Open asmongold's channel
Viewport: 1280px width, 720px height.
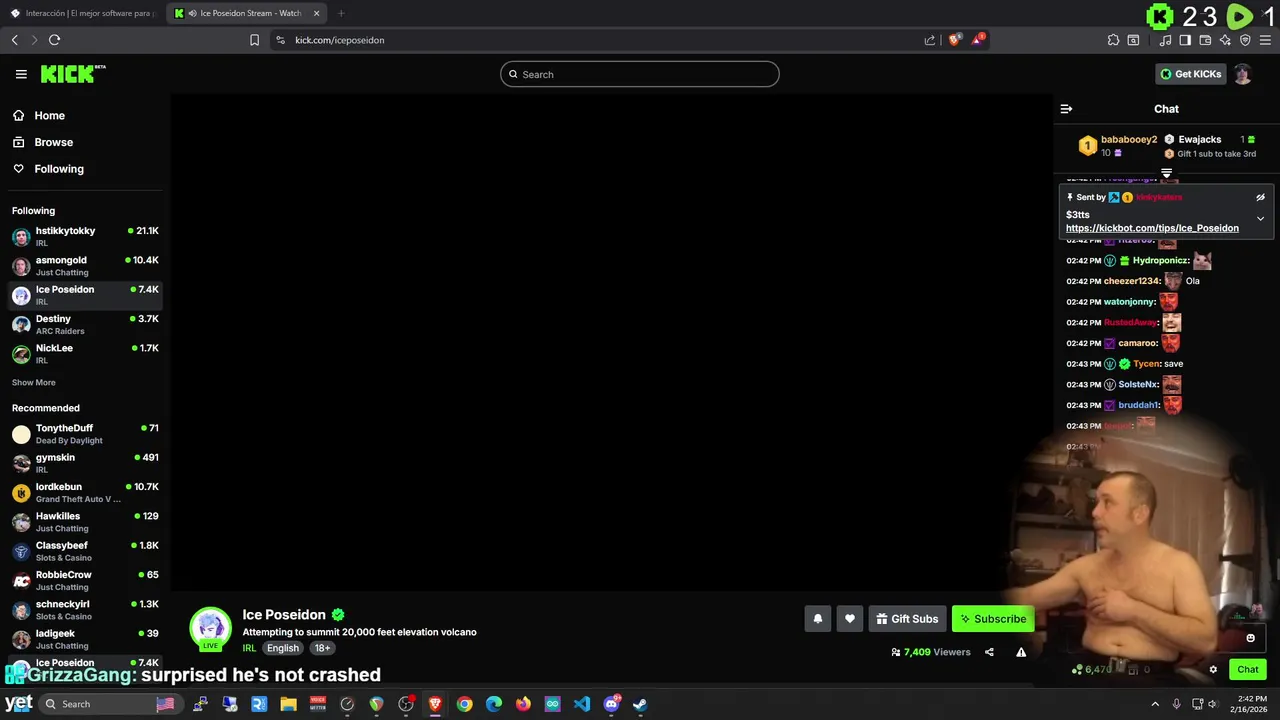[x=85, y=266]
